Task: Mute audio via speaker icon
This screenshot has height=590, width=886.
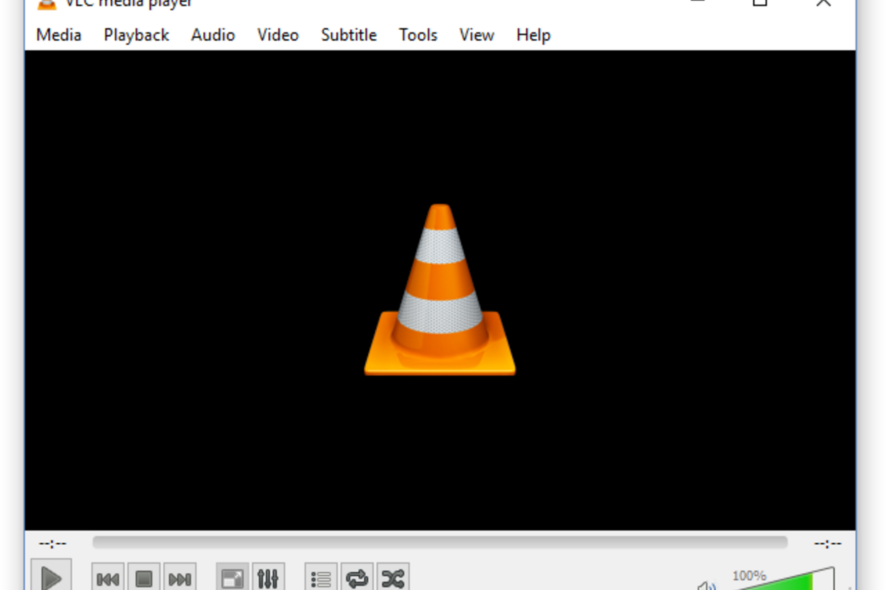Action: [x=706, y=585]
